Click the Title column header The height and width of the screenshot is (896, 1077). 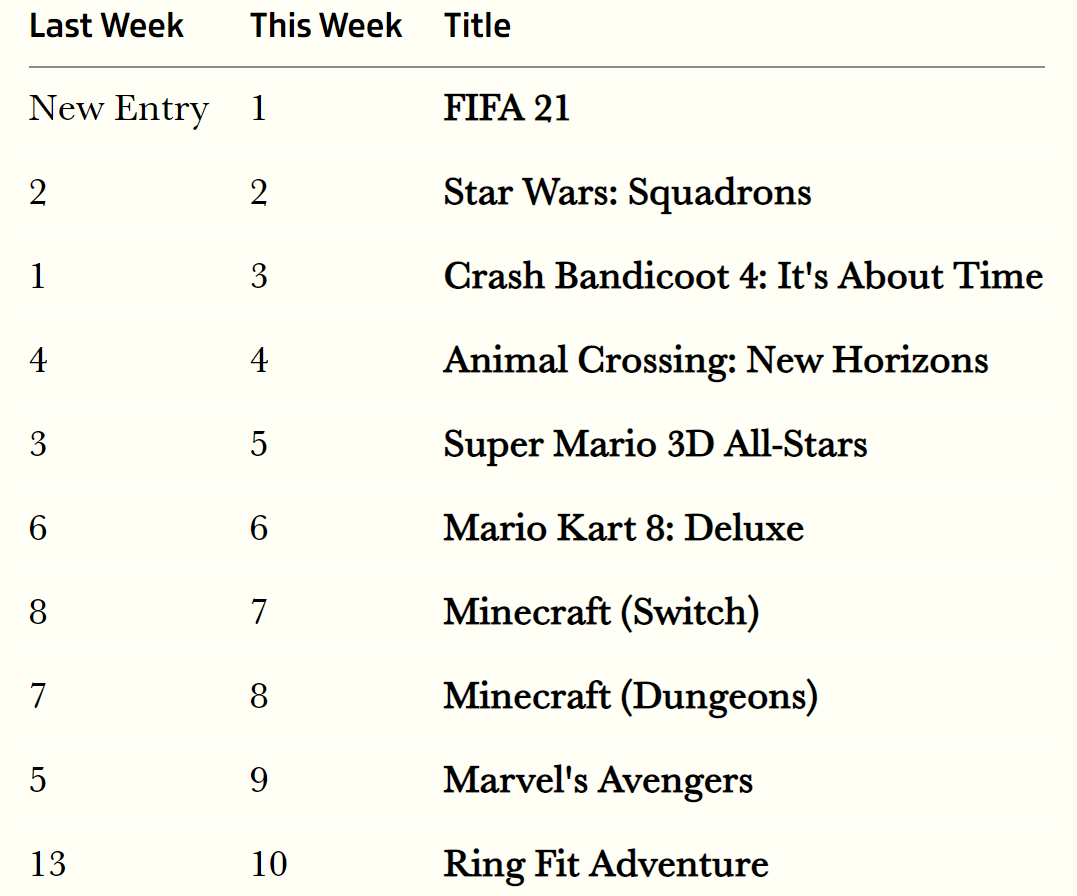pyautogui.click(x=477, y=26)
